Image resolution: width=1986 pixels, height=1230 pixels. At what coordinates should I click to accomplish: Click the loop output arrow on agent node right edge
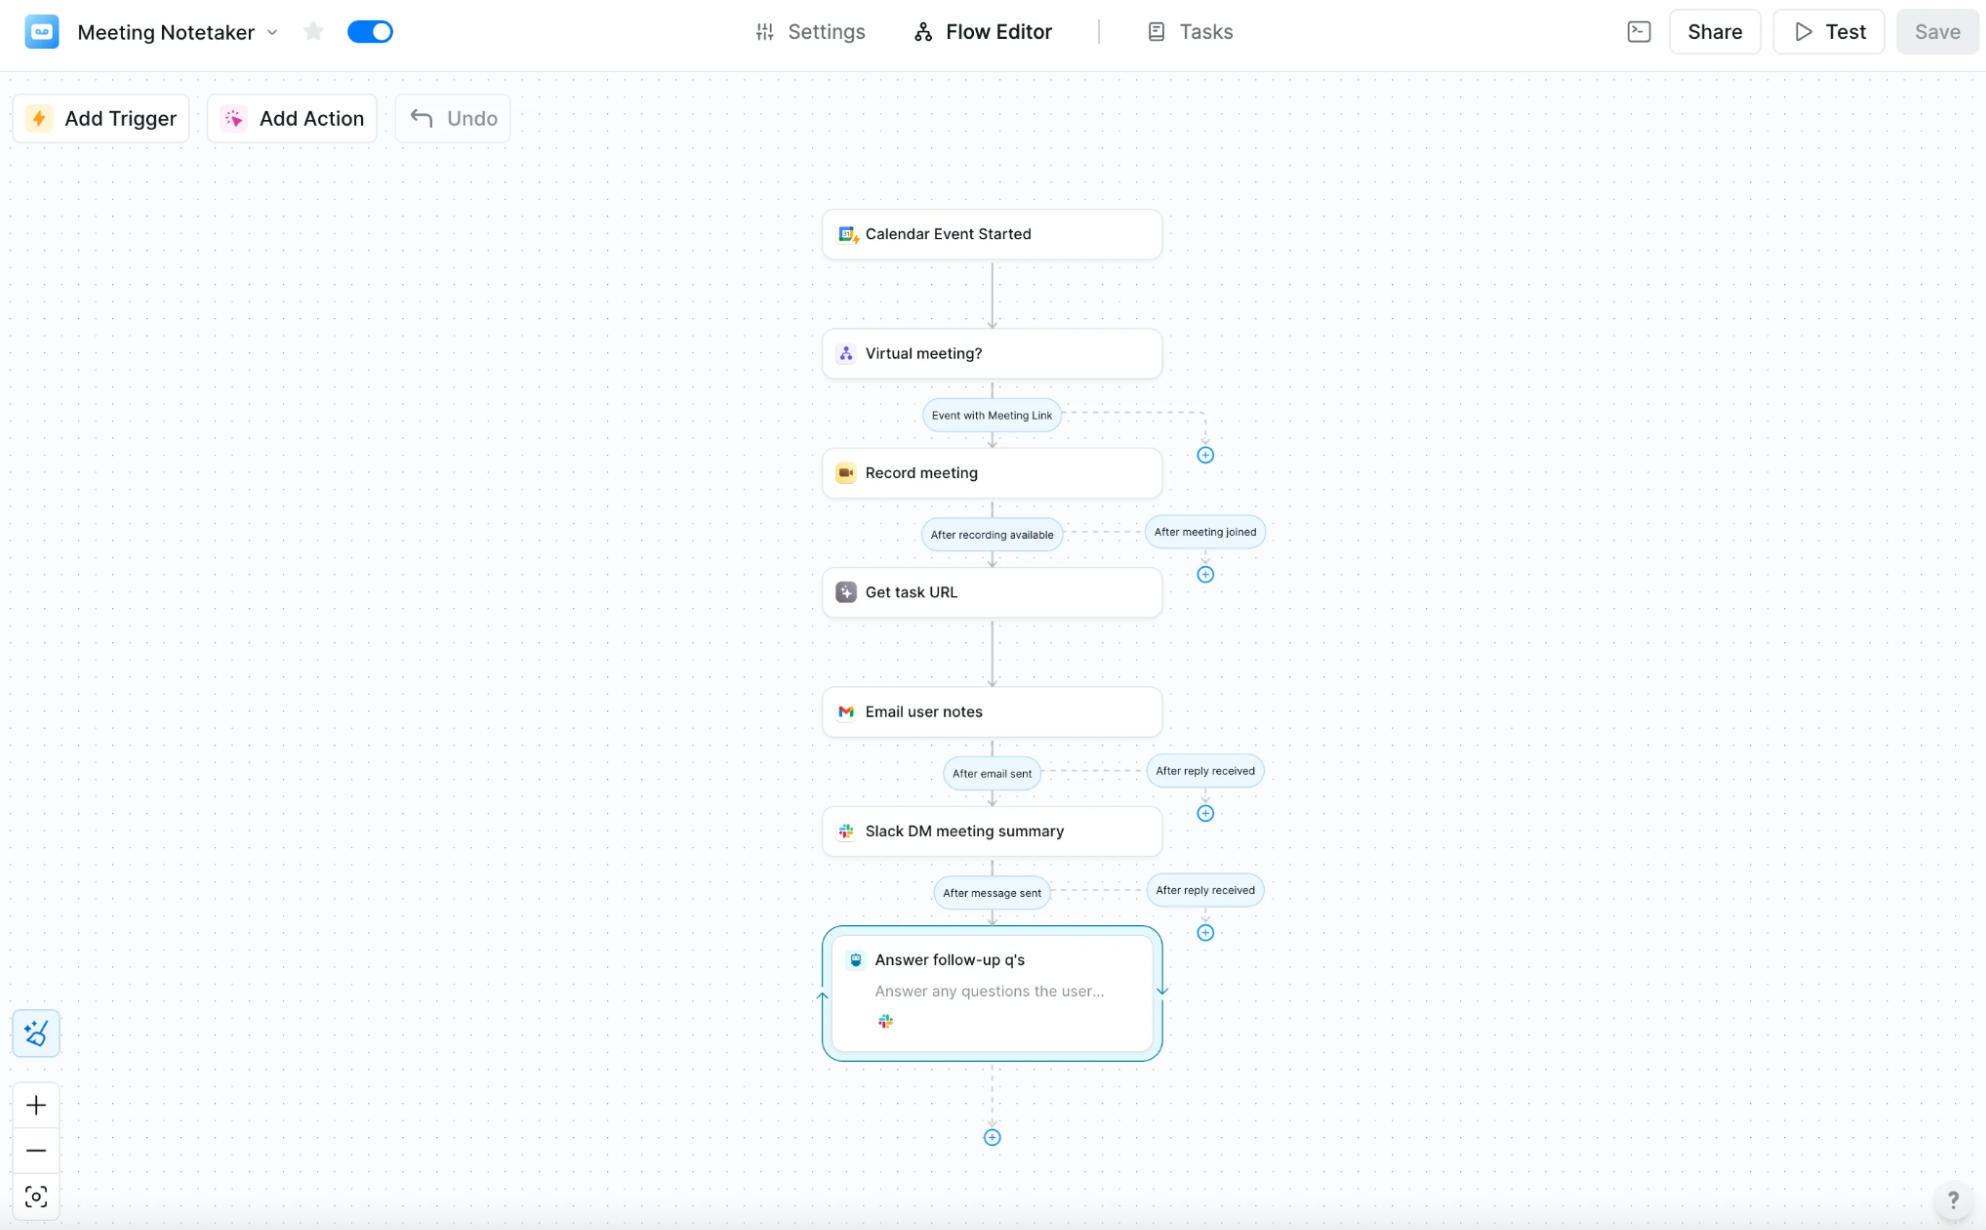tap(1162, 991)
